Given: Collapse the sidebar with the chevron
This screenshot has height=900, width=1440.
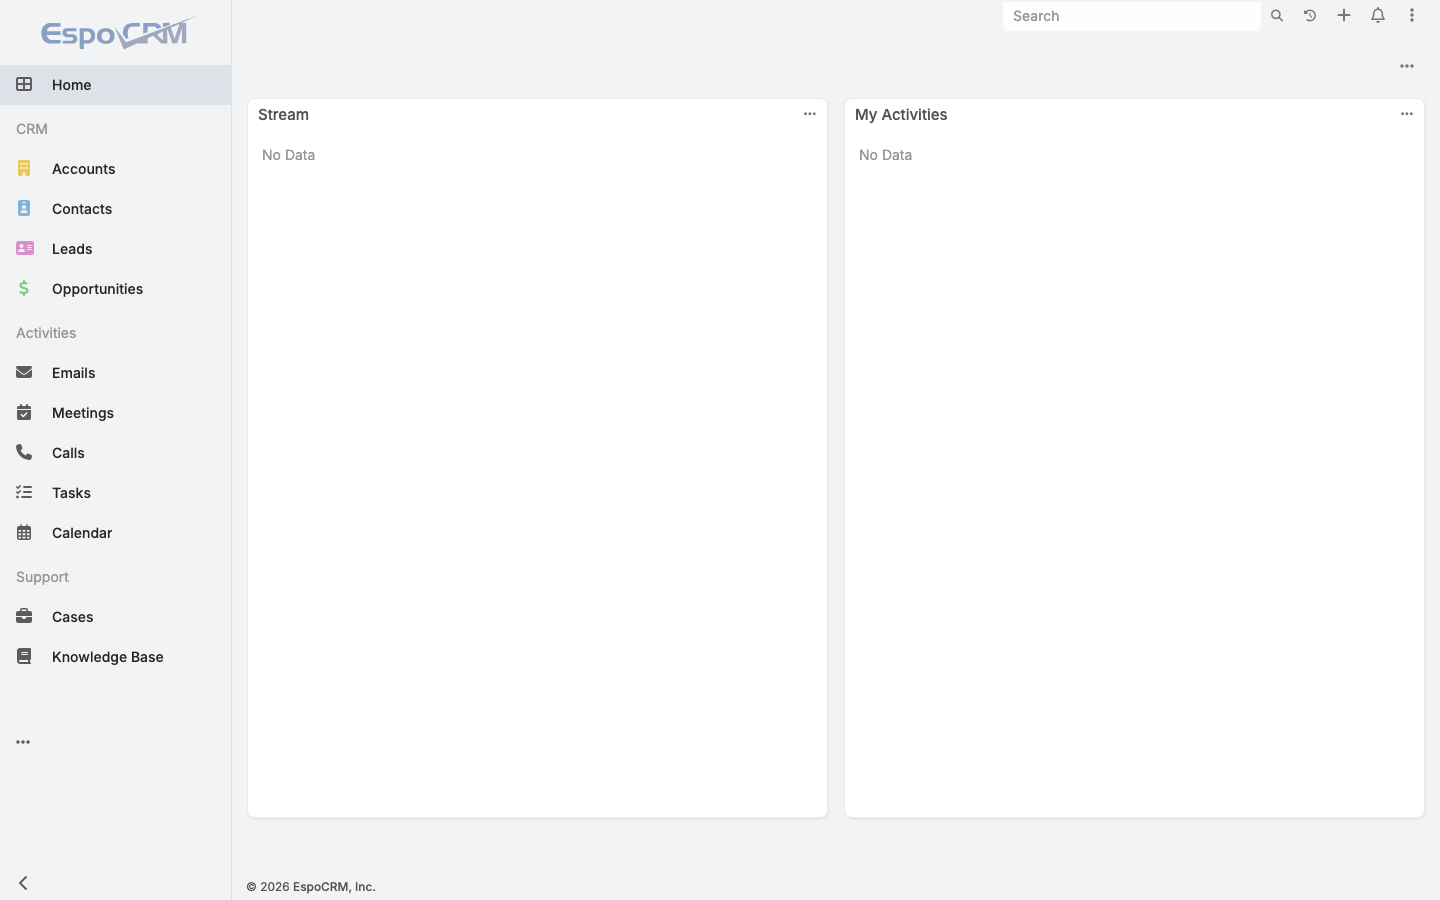Looking at the screenshot, I should coord(23,883).
